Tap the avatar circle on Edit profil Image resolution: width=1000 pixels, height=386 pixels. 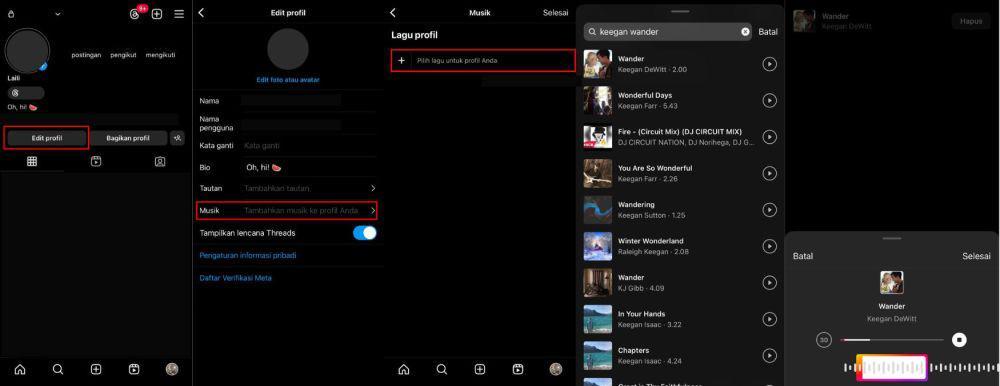288,49
